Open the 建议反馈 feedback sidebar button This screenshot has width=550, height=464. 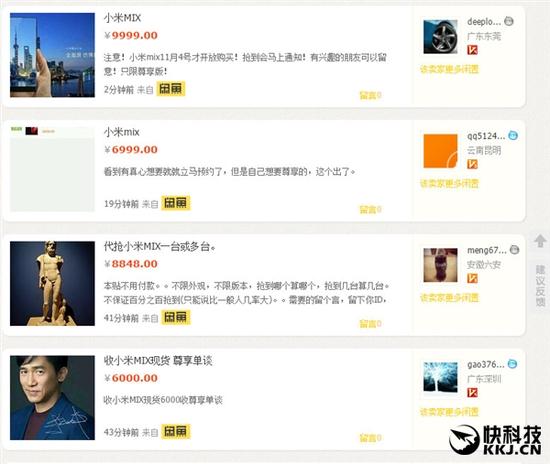(x=540, y=286)
